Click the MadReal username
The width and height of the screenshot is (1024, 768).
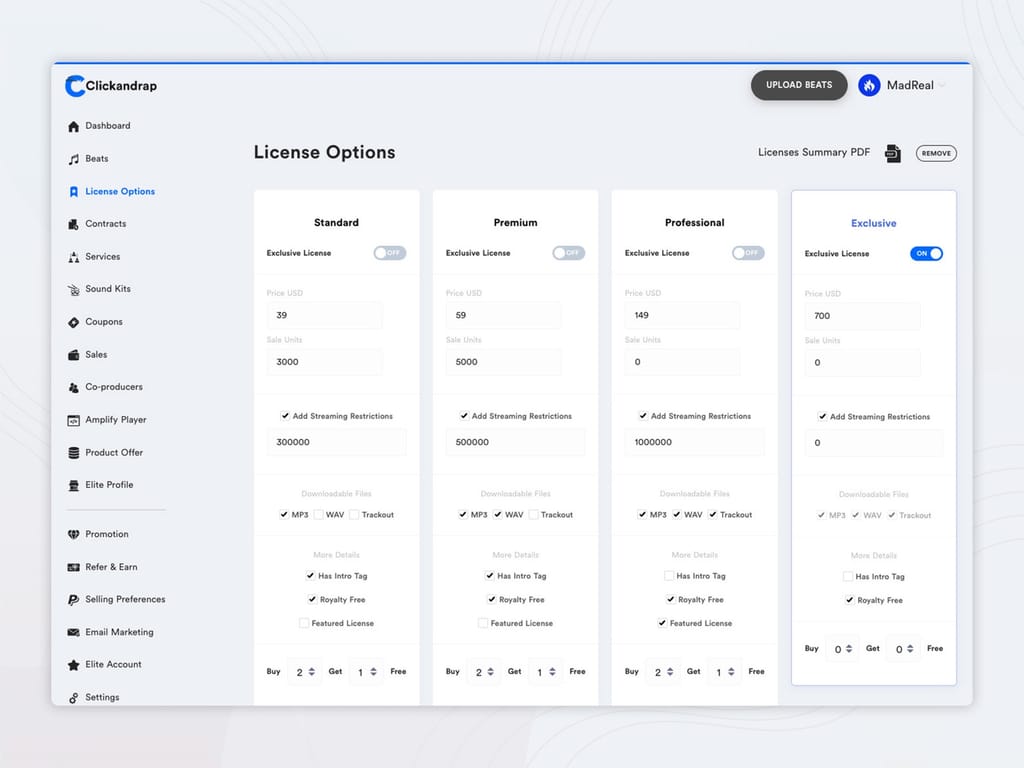[910, 86]
